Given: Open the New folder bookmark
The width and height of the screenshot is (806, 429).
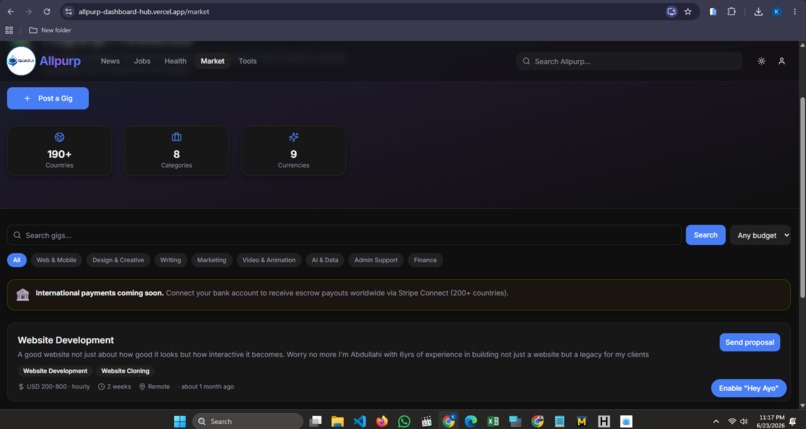Looking at the screenshot, I should coord(50,30).
